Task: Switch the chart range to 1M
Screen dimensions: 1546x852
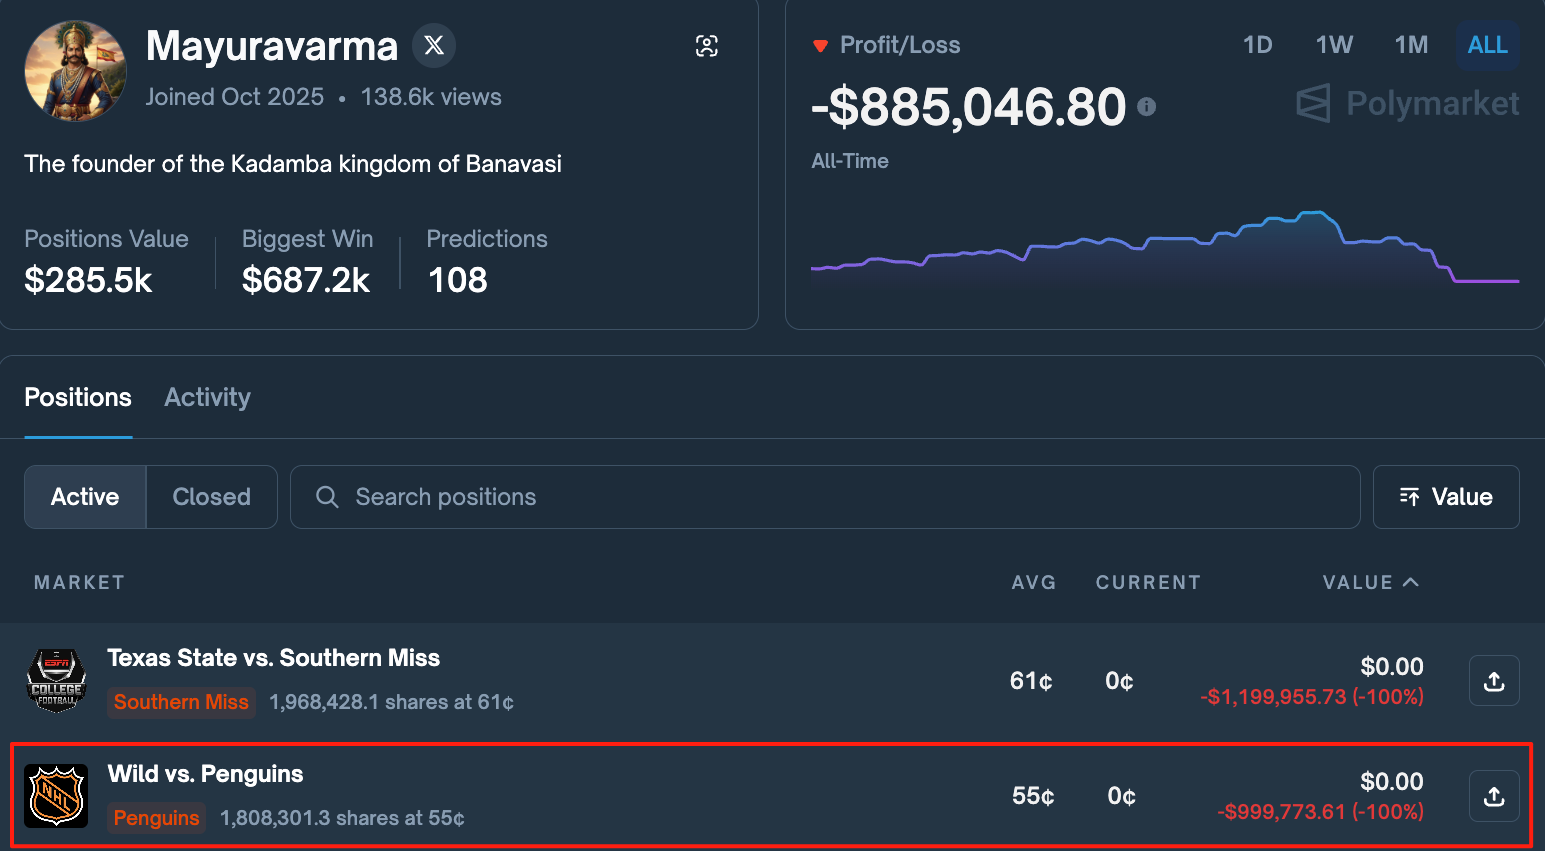Action: (x=1411, y=45)
